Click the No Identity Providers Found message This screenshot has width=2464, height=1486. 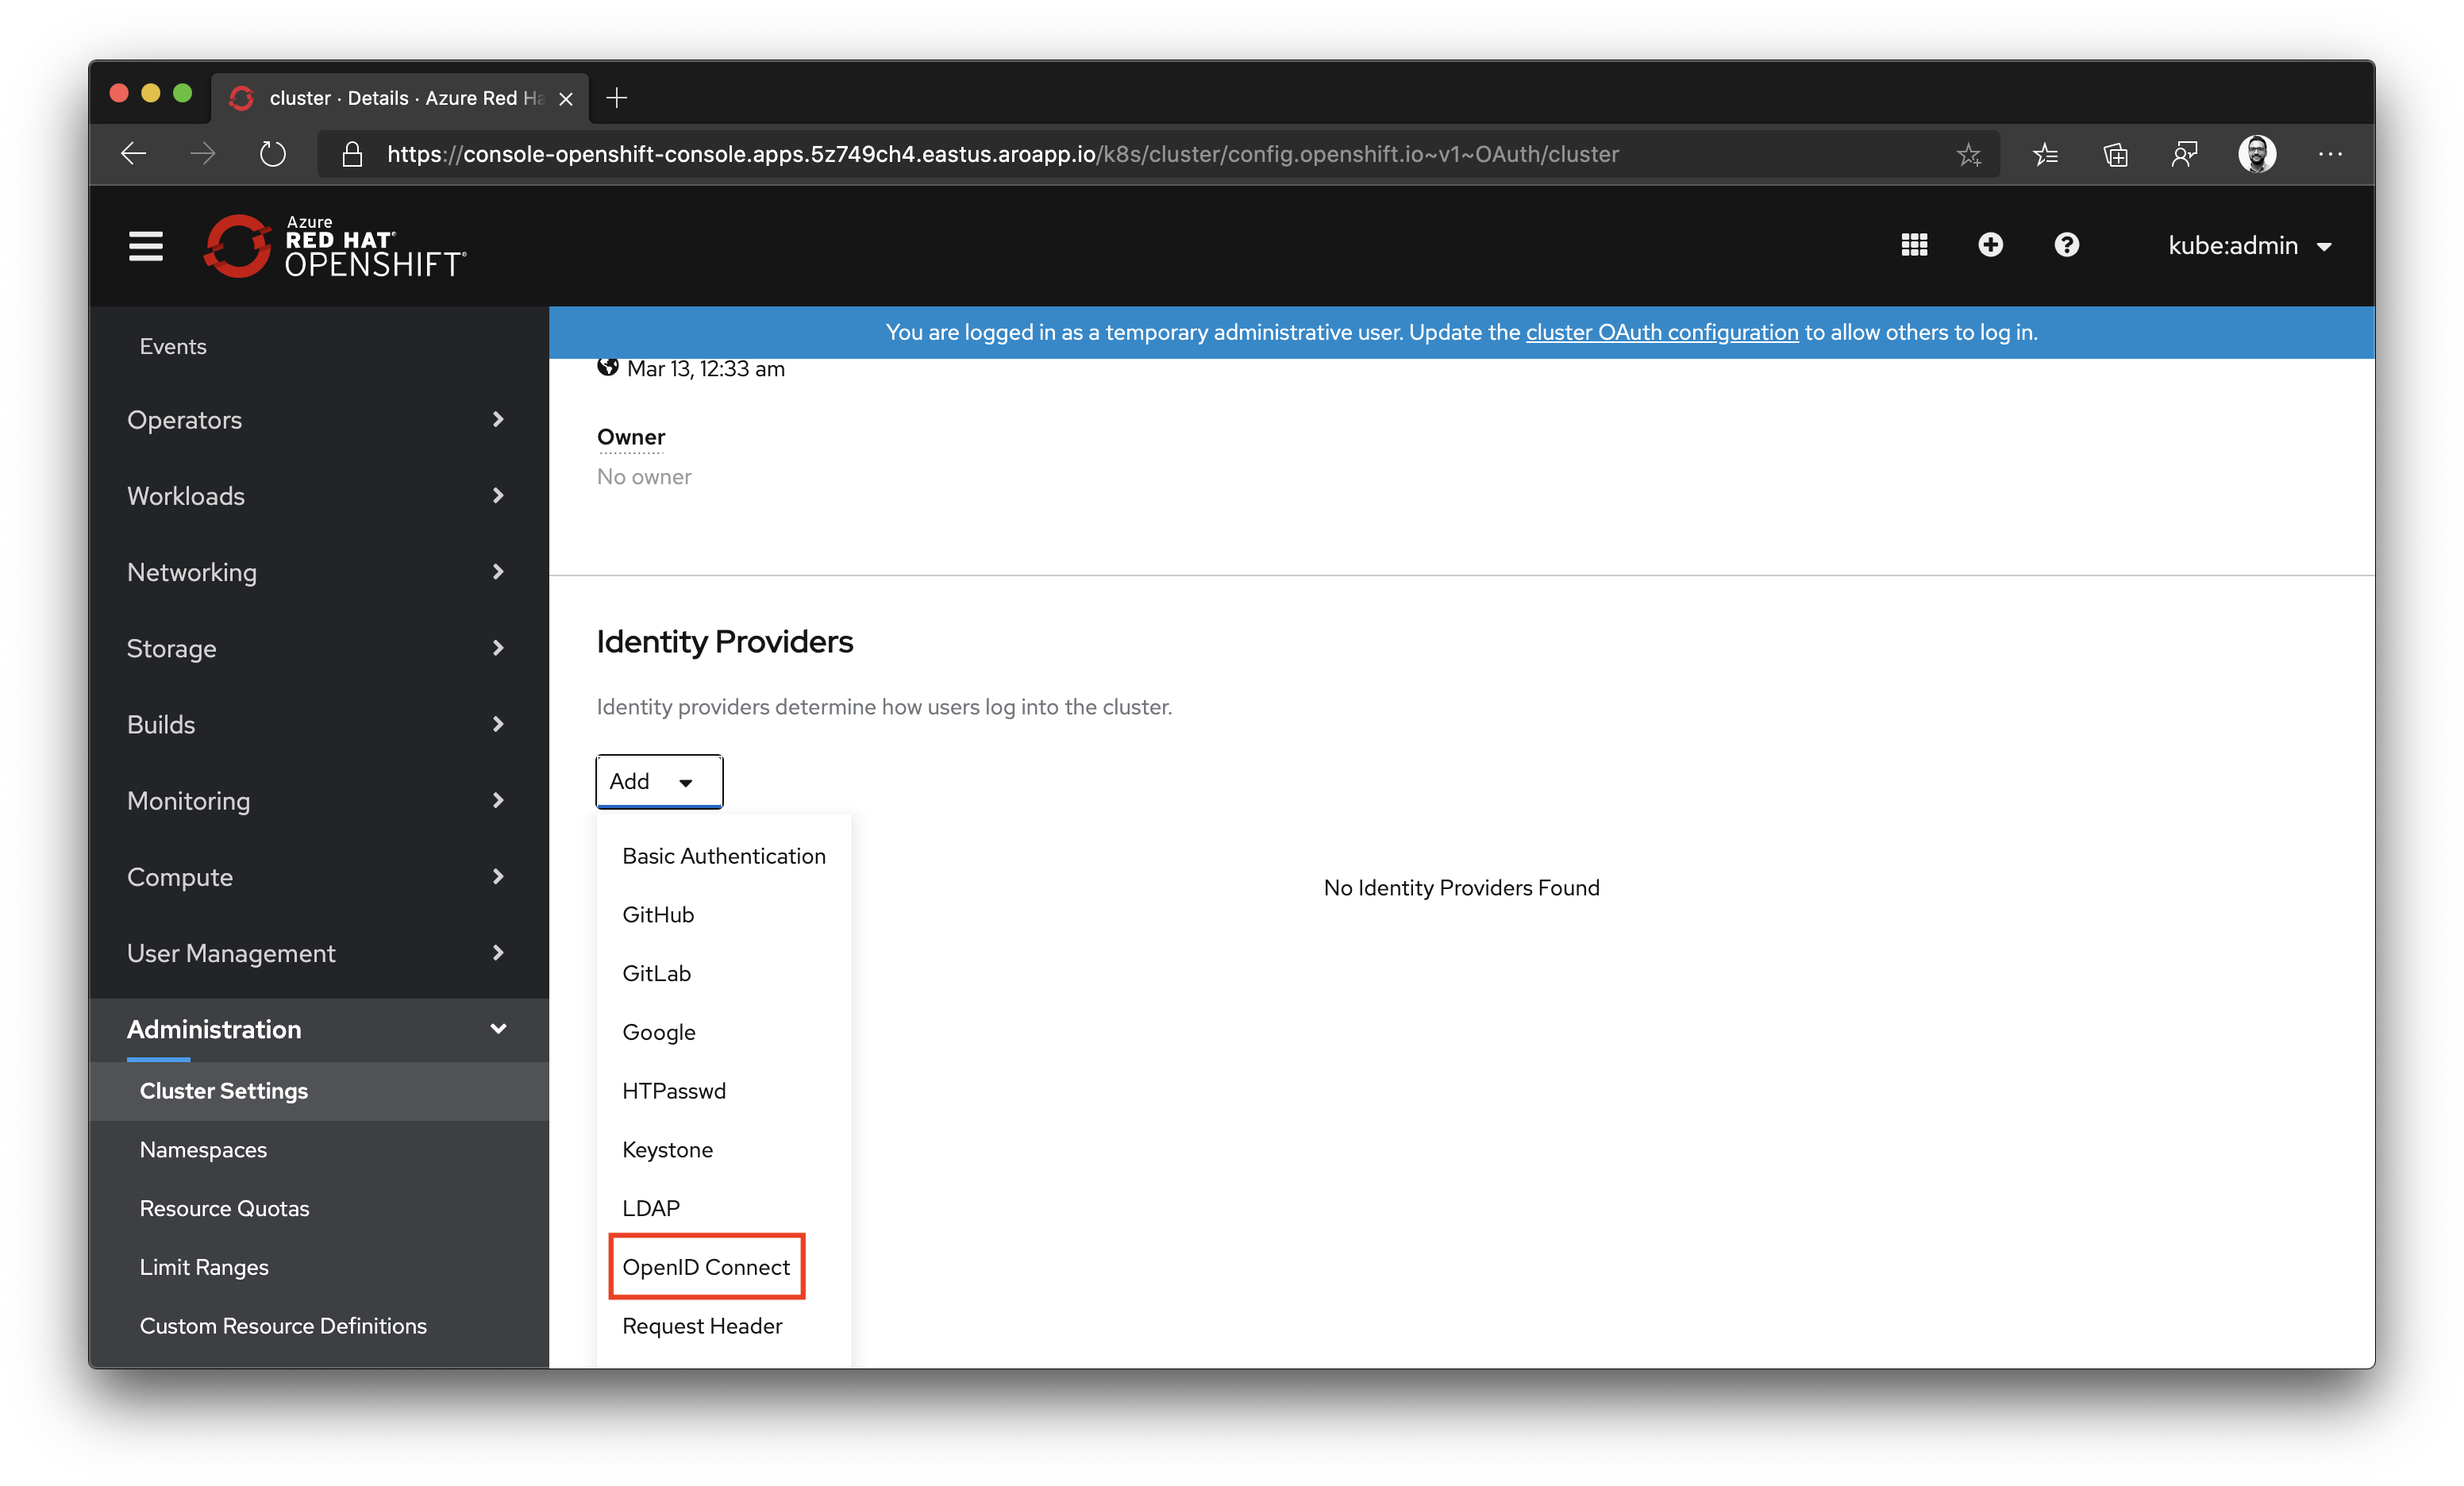click(x=1461, y=888)
